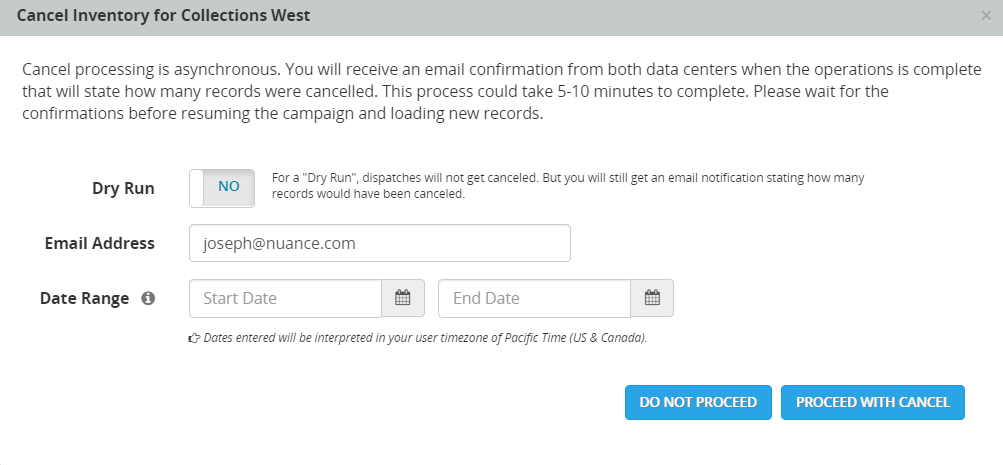Click the Dry Run switch's white knob
Screen dimensions: 1003x465
point(197,188)
